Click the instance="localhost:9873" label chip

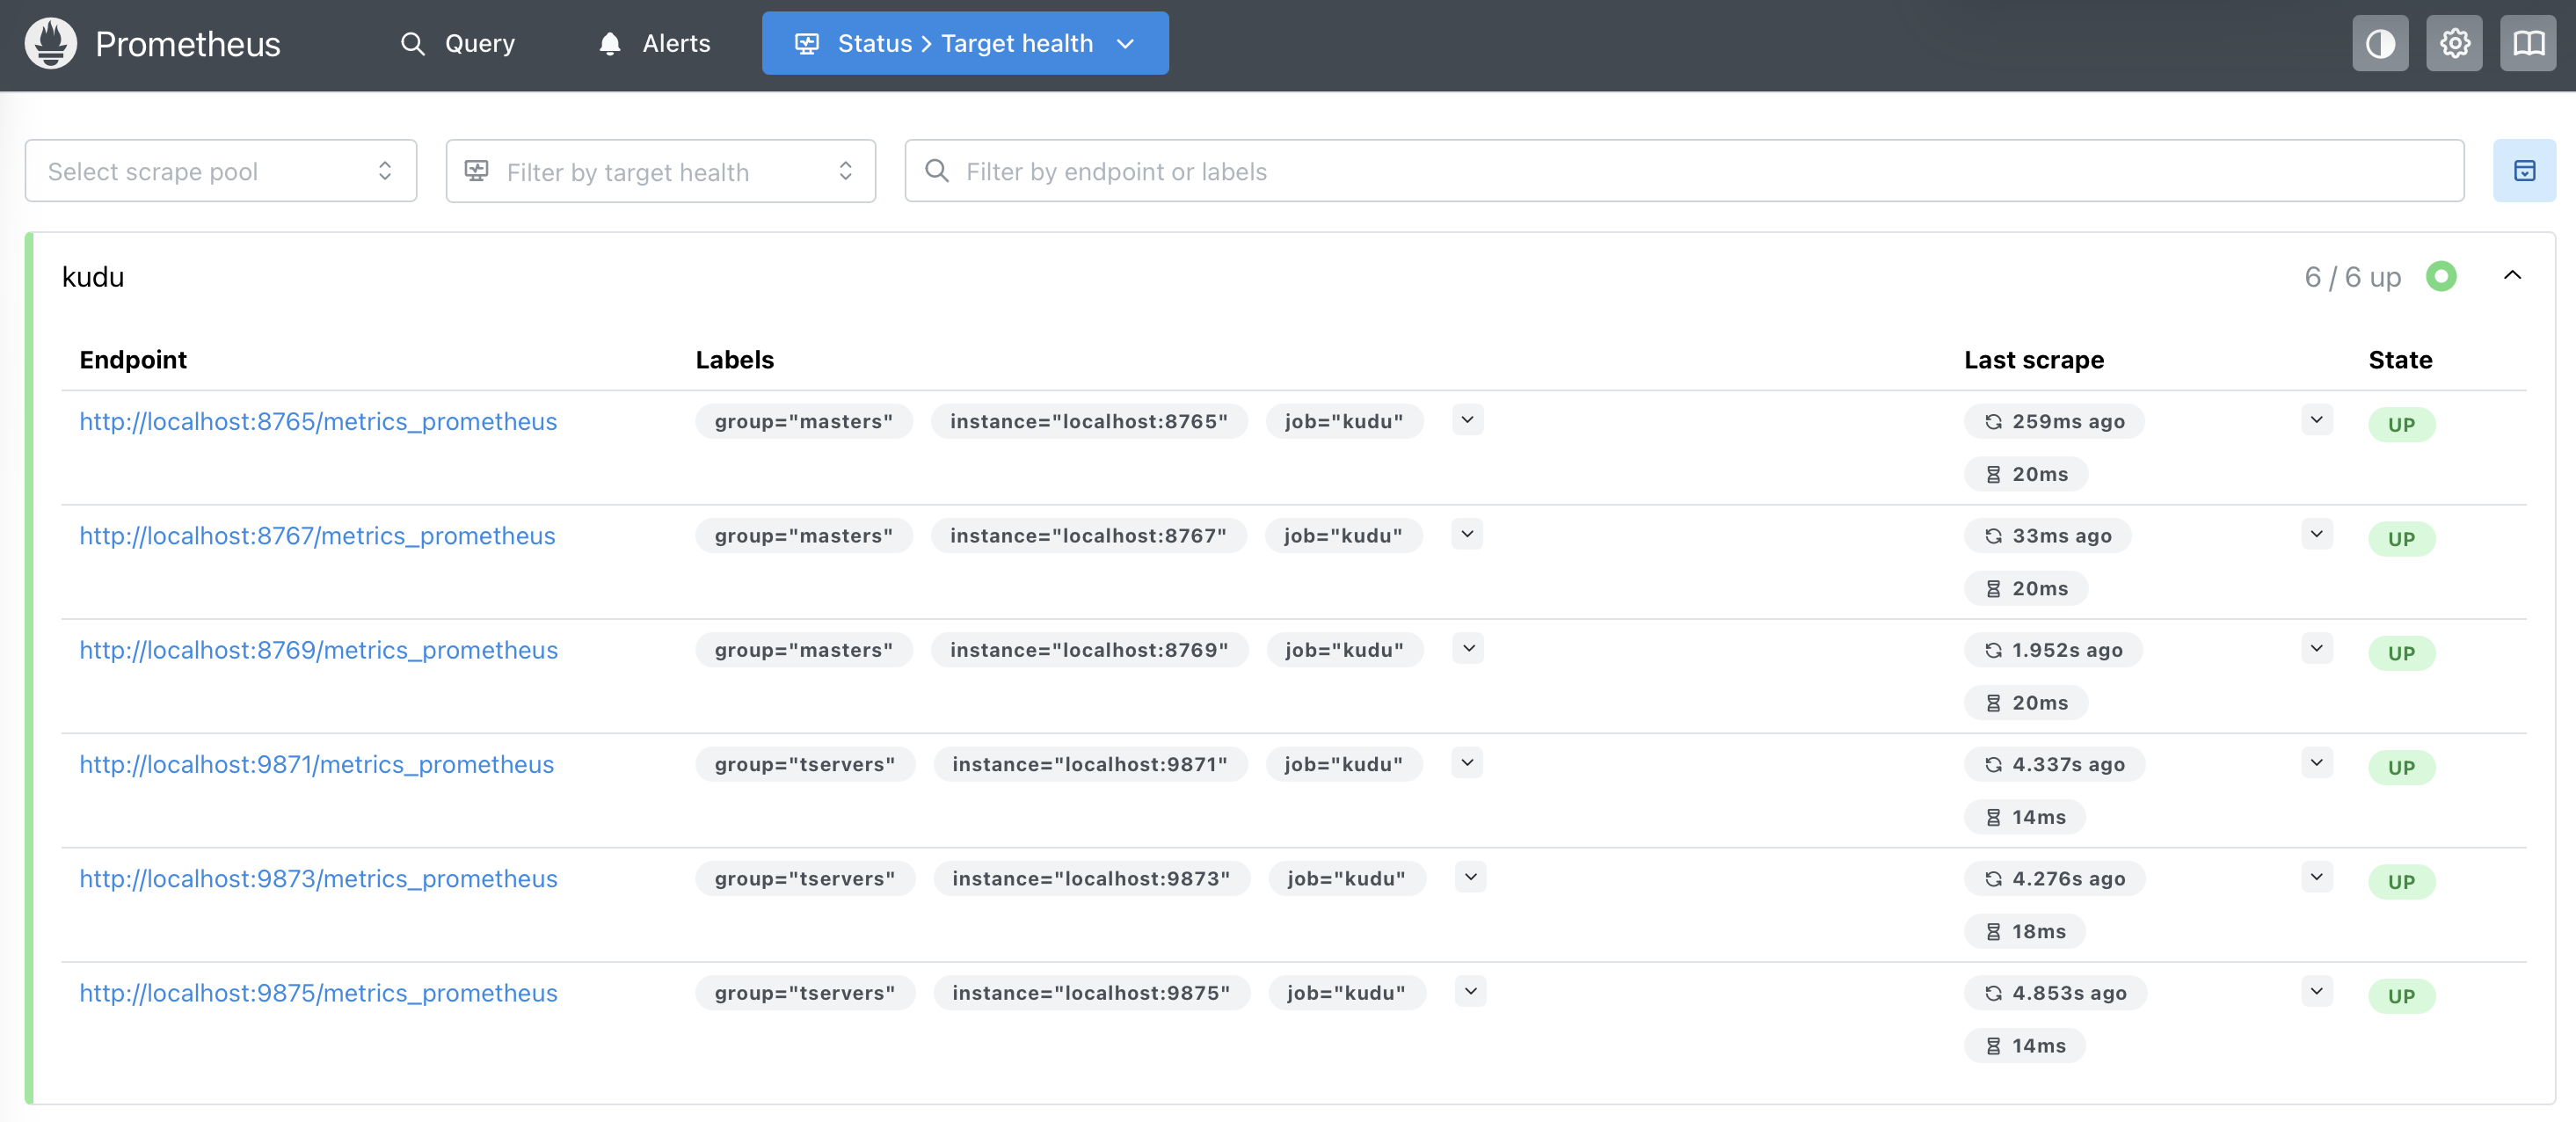1091,878
